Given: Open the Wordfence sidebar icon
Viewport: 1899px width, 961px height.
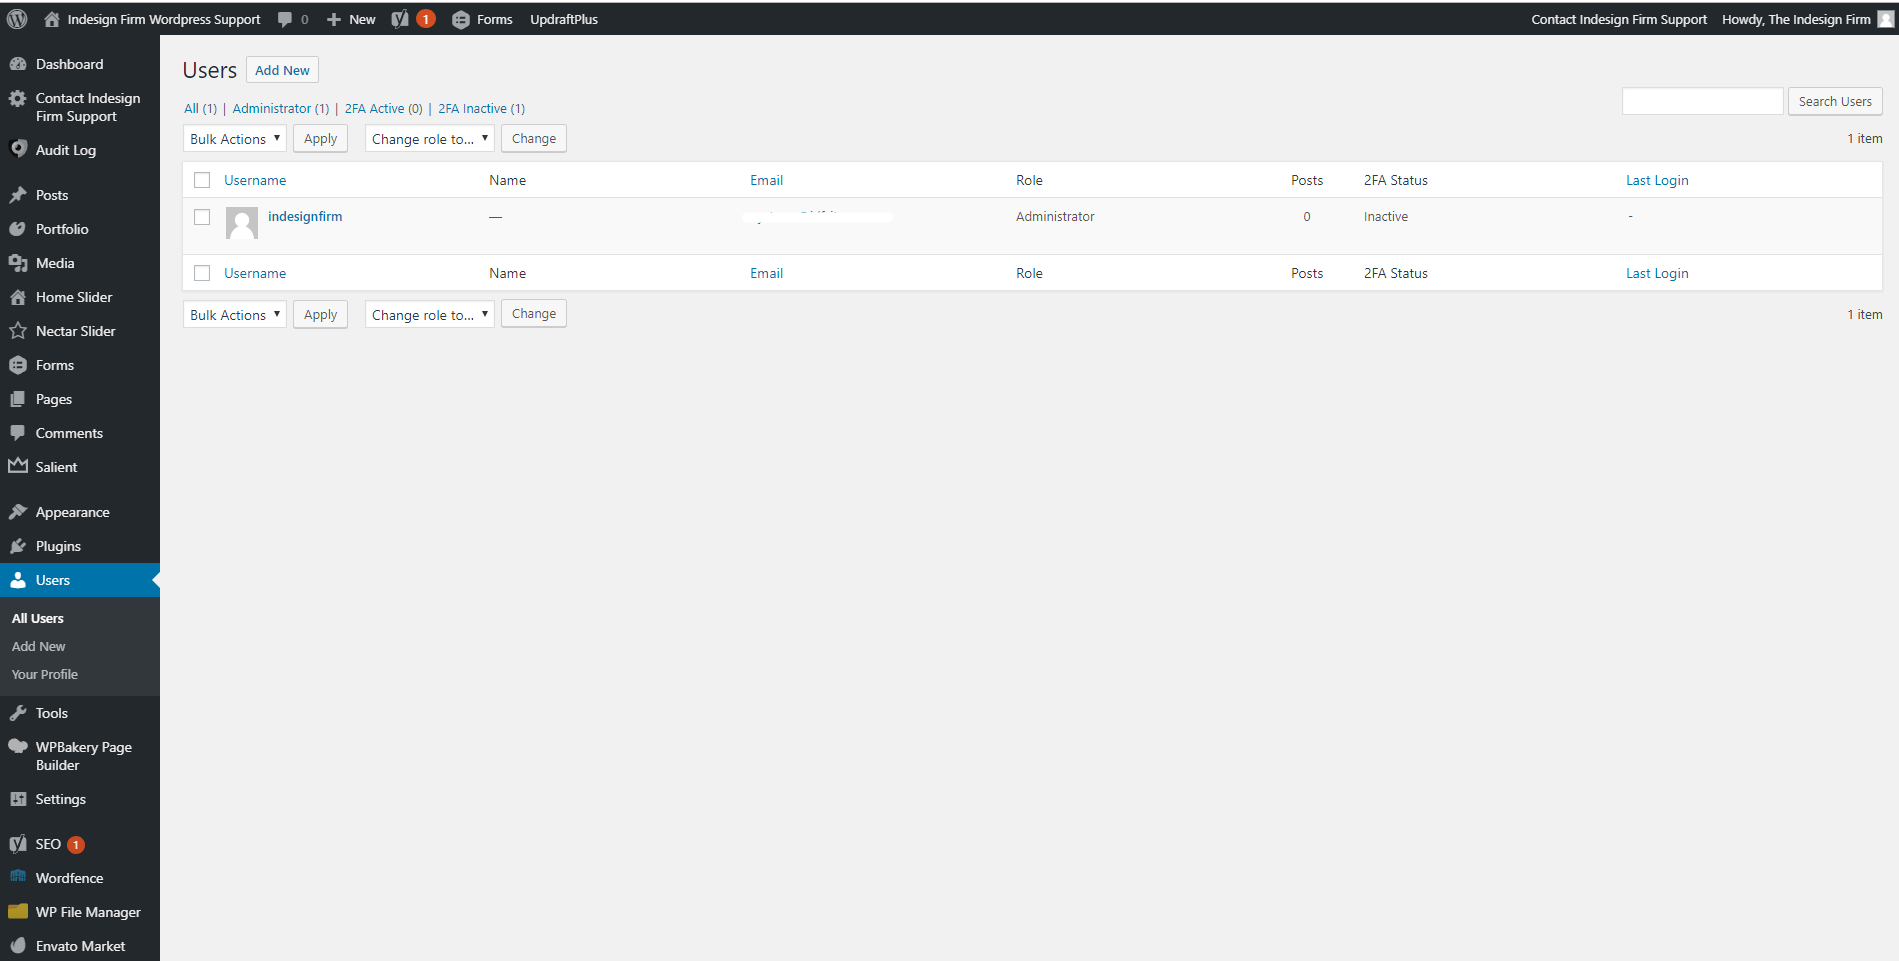Looking at the screenshot, I should point(18,877).
